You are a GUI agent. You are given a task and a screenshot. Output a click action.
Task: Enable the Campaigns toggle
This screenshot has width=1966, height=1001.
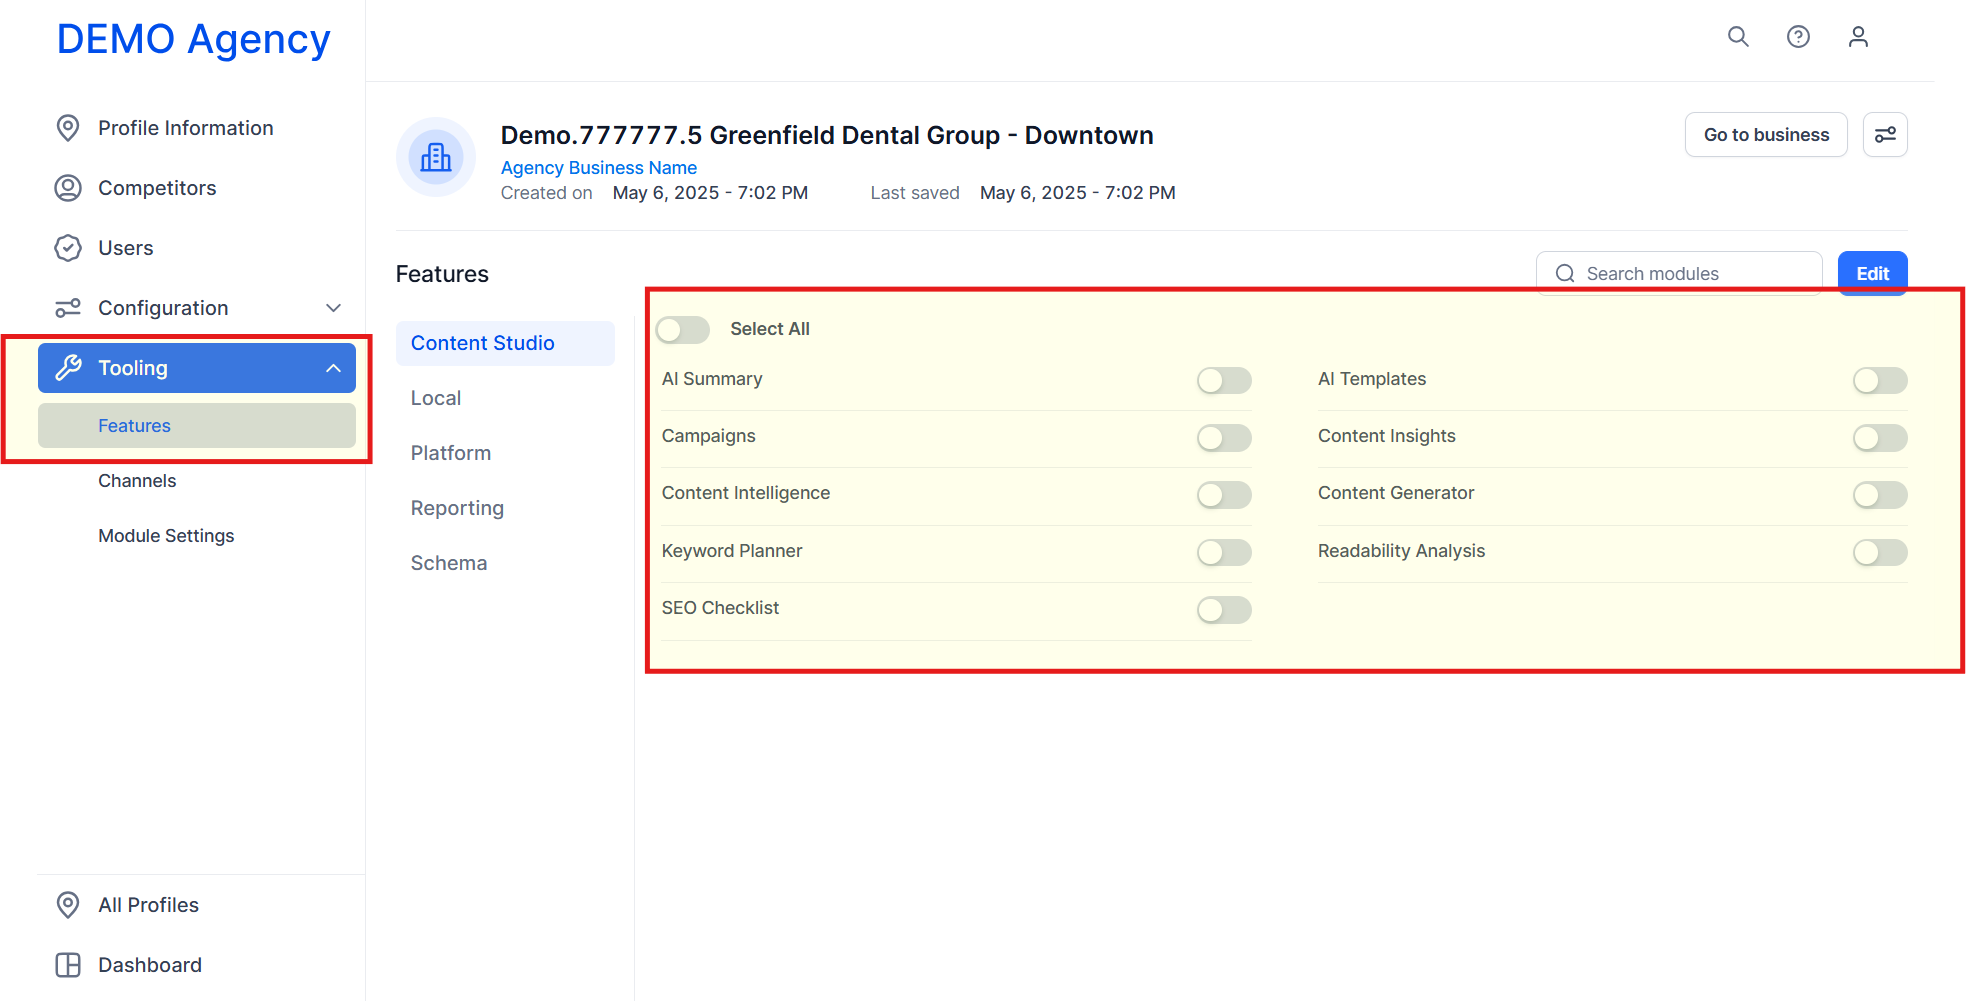(x=1224, y=437)
